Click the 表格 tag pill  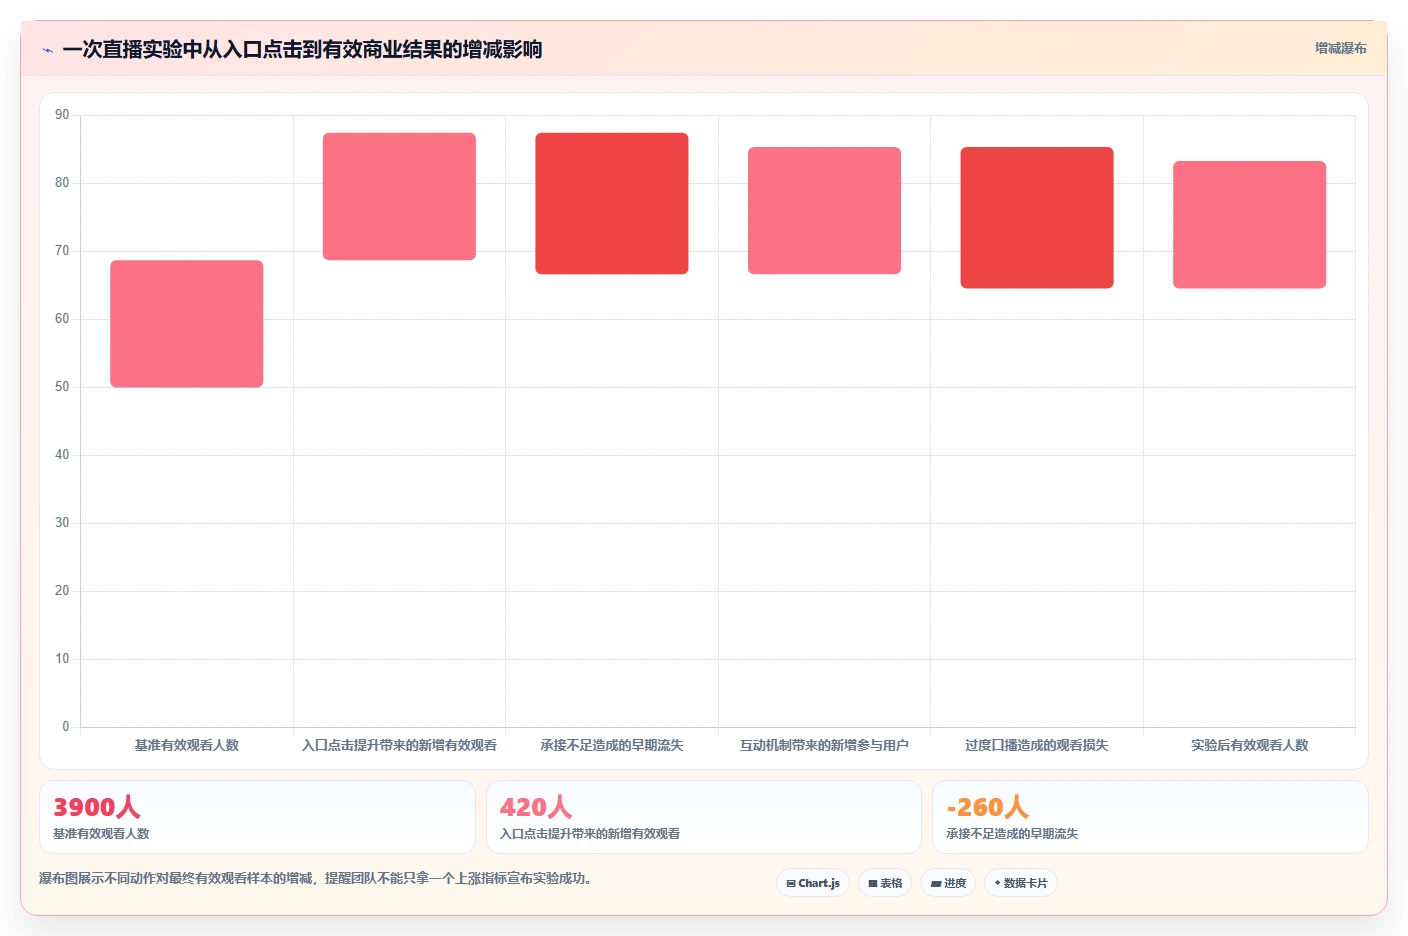[885, 883]
